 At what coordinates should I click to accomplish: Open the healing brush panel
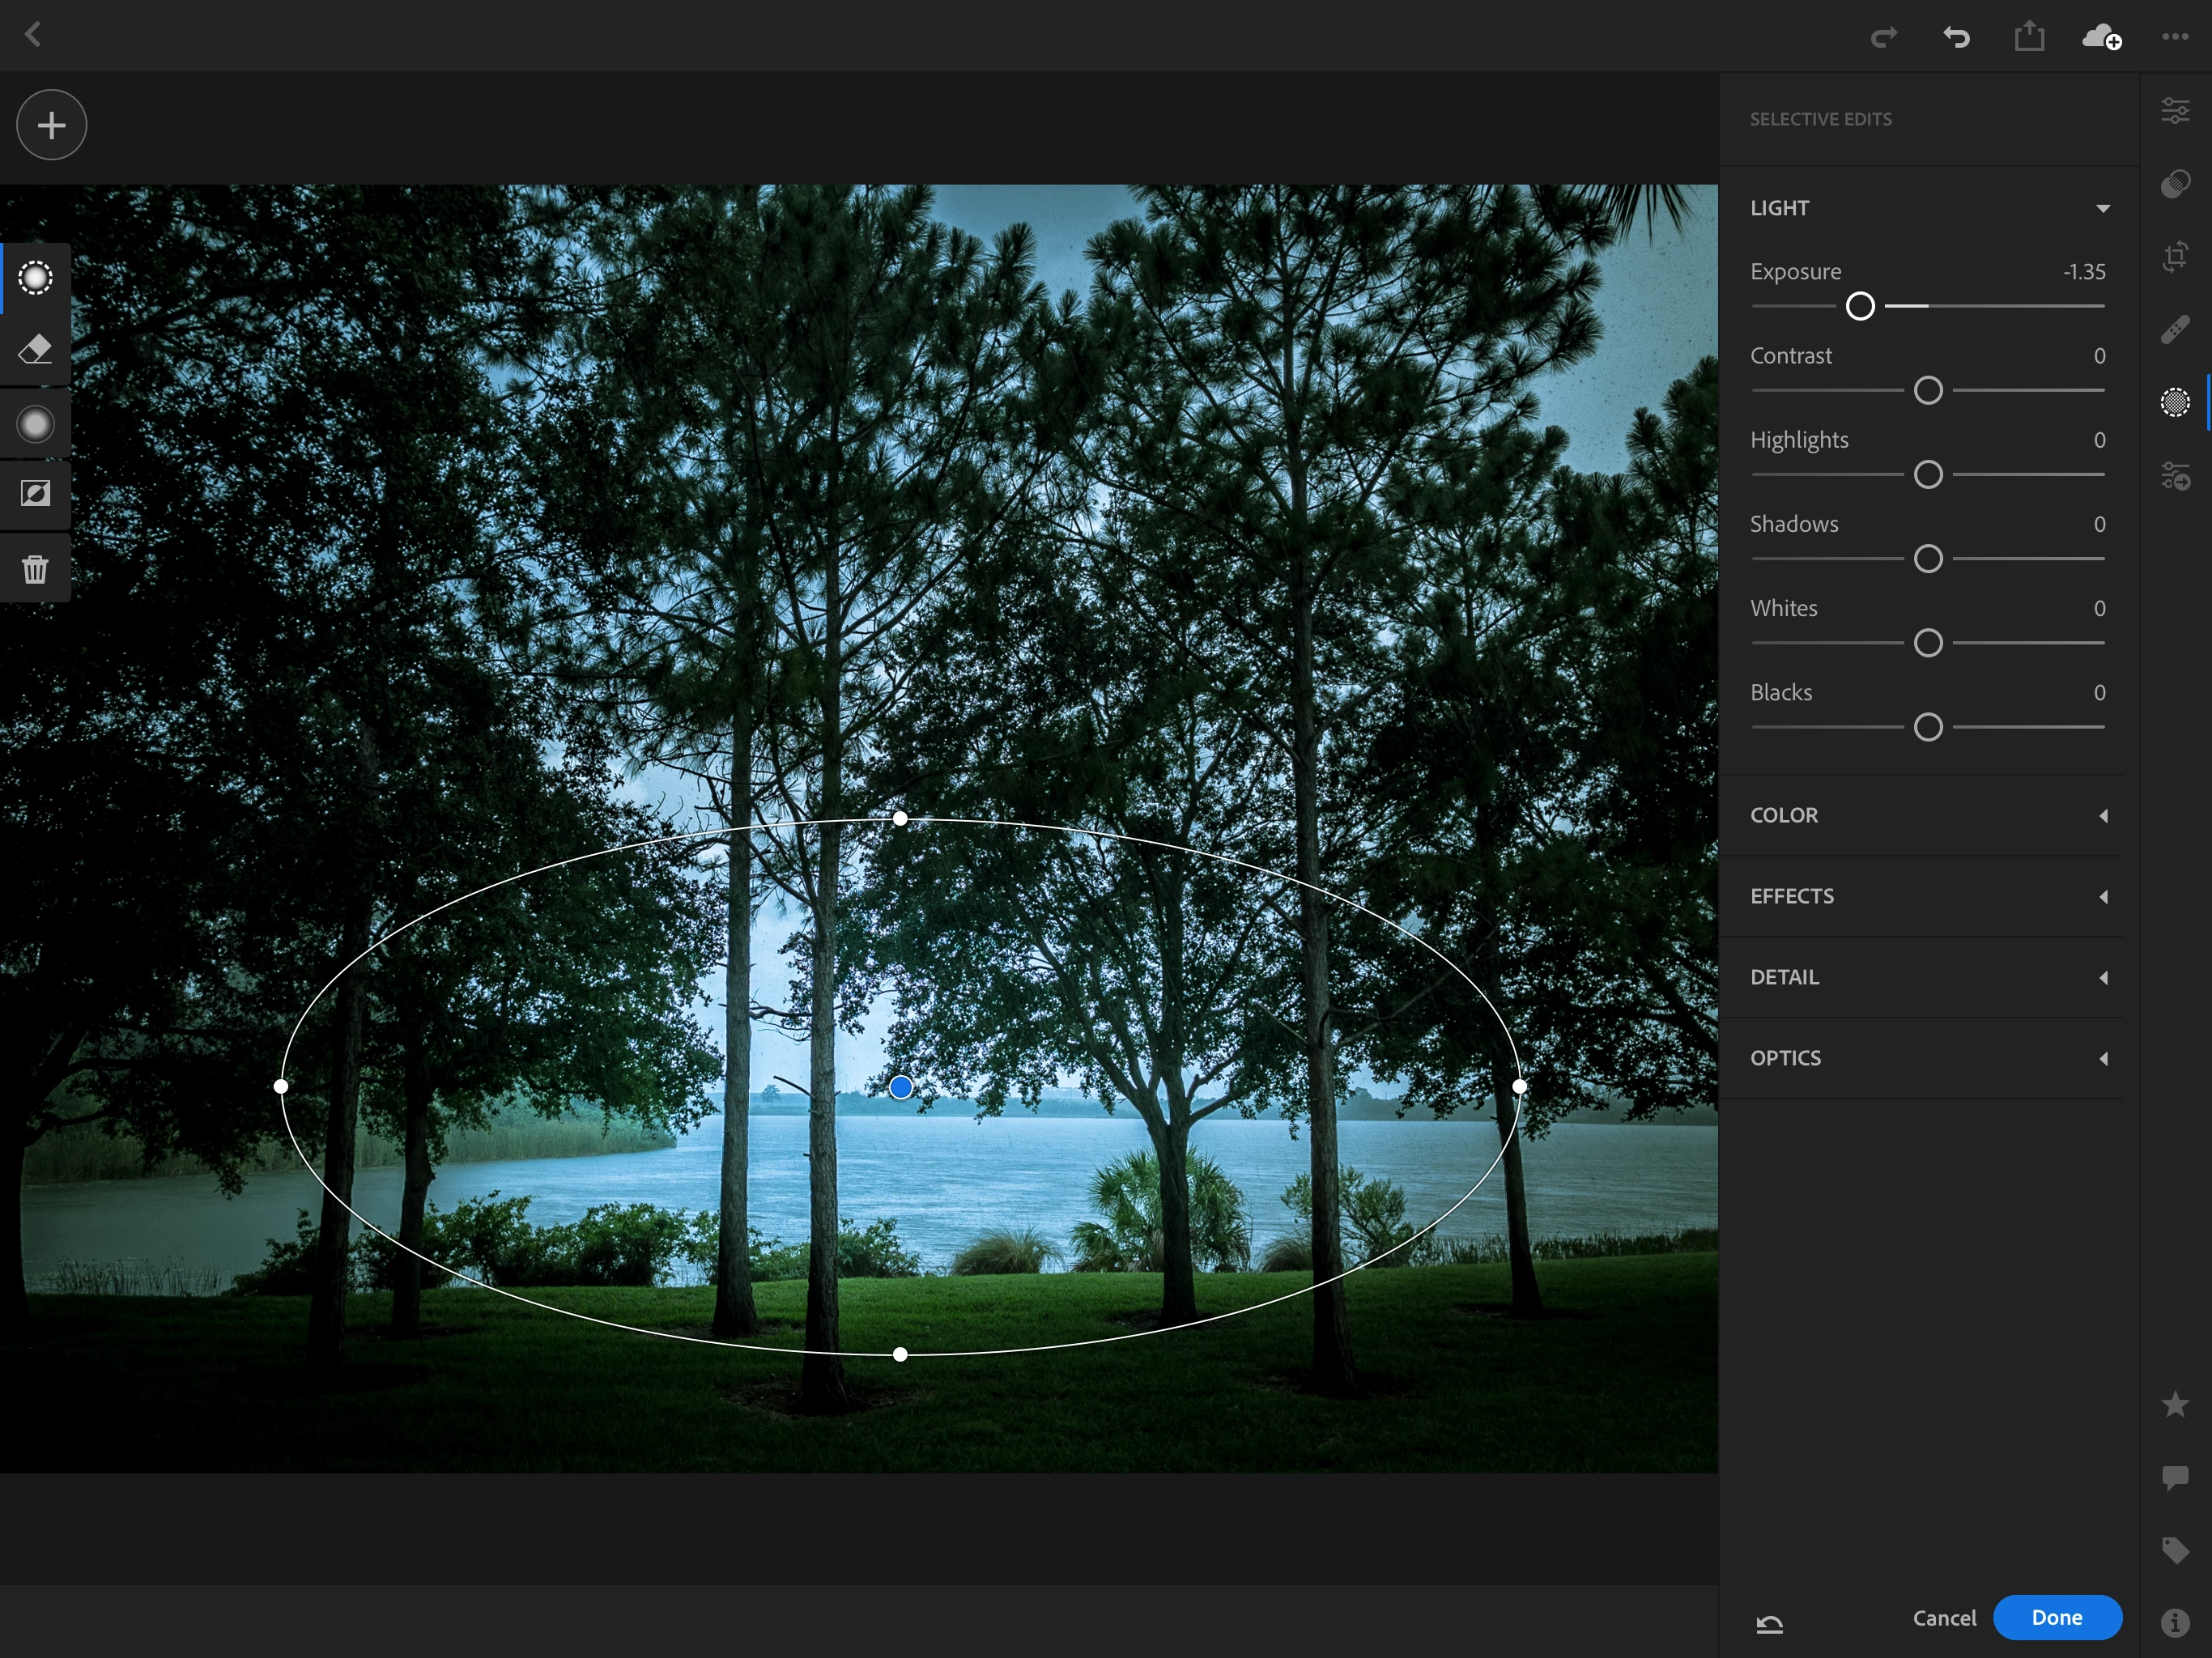(x=2175, y=330)
